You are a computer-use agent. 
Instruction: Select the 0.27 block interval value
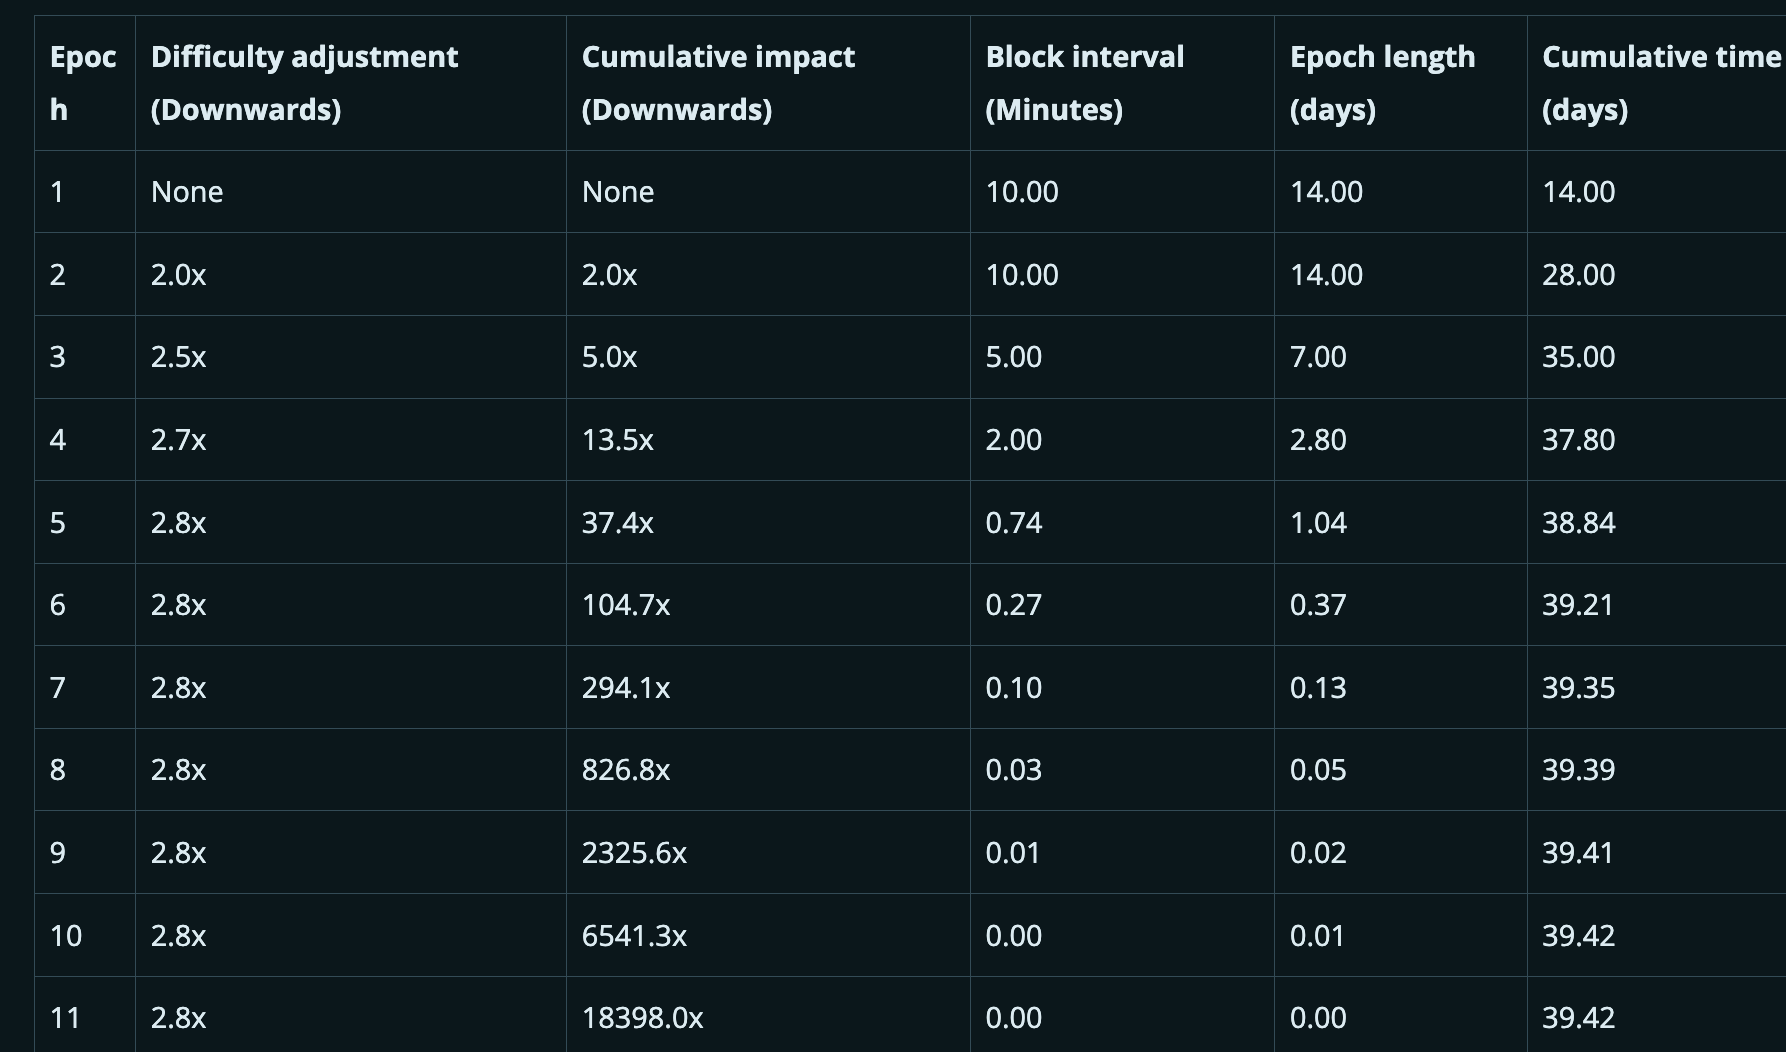(1013, 605)
